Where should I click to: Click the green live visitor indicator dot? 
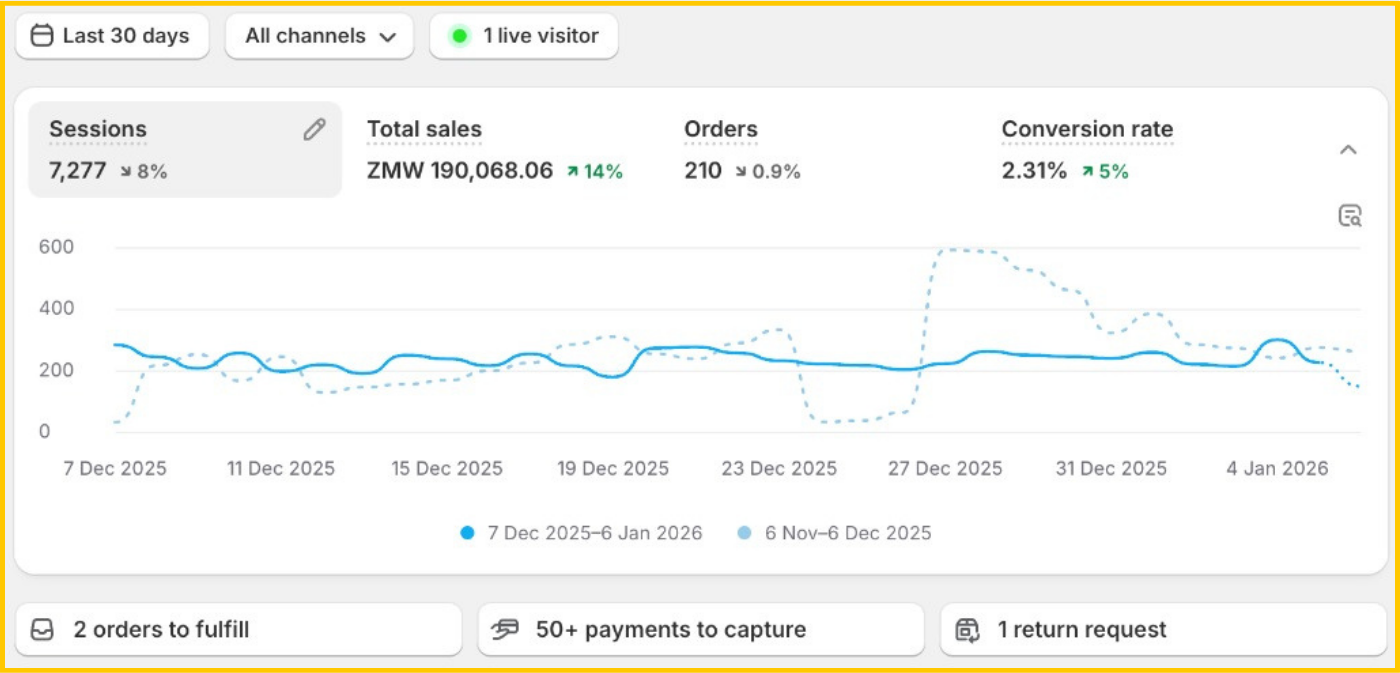[459, 36]
